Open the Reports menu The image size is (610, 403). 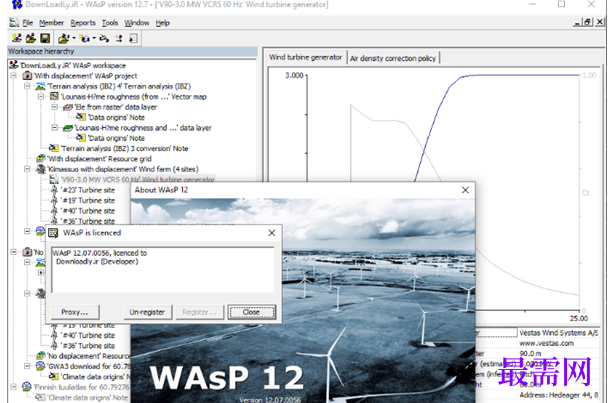point(83,23)
